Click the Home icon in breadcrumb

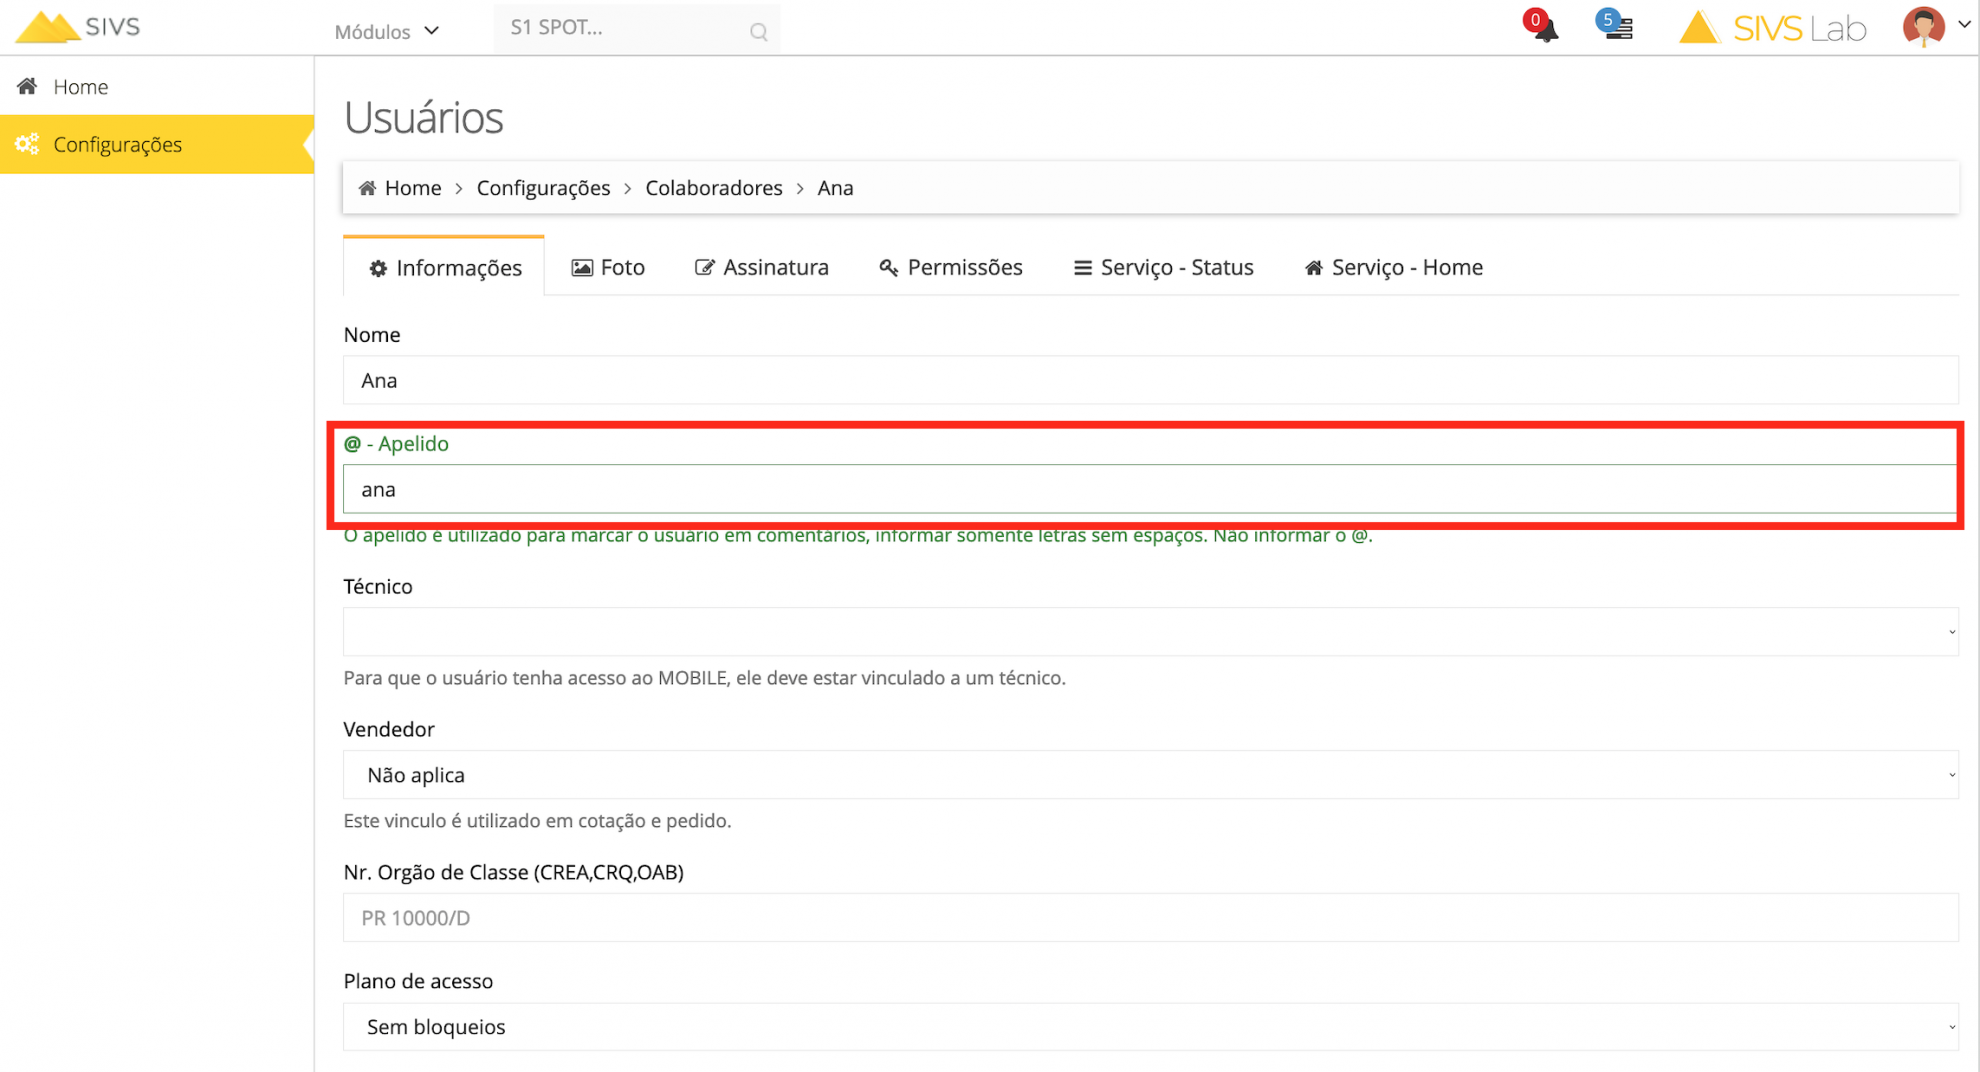click(366, 187)
